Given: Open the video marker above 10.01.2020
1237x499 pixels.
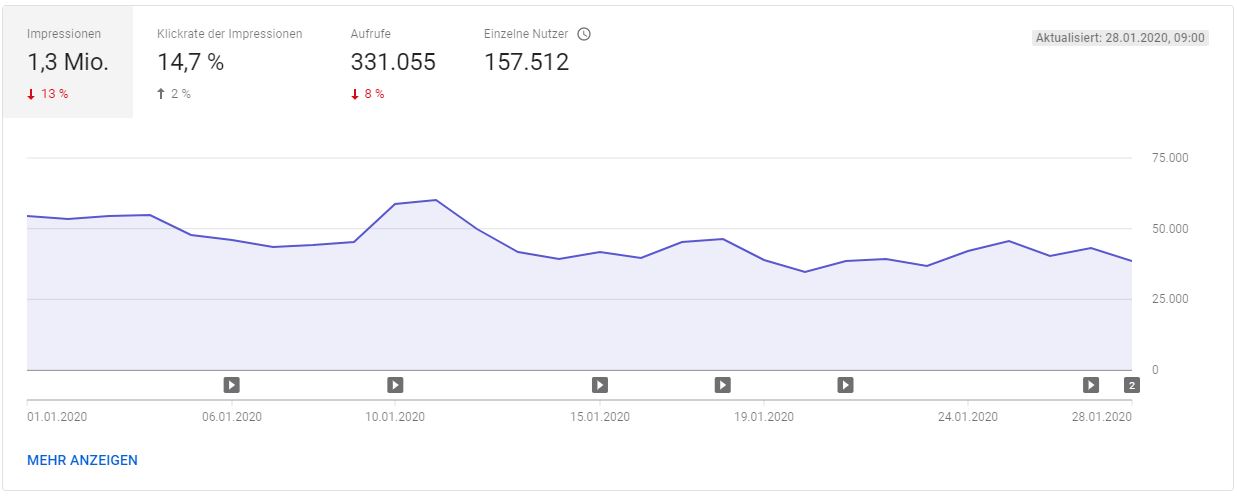Looking at the screenshot, I should [x=395, y=384].
